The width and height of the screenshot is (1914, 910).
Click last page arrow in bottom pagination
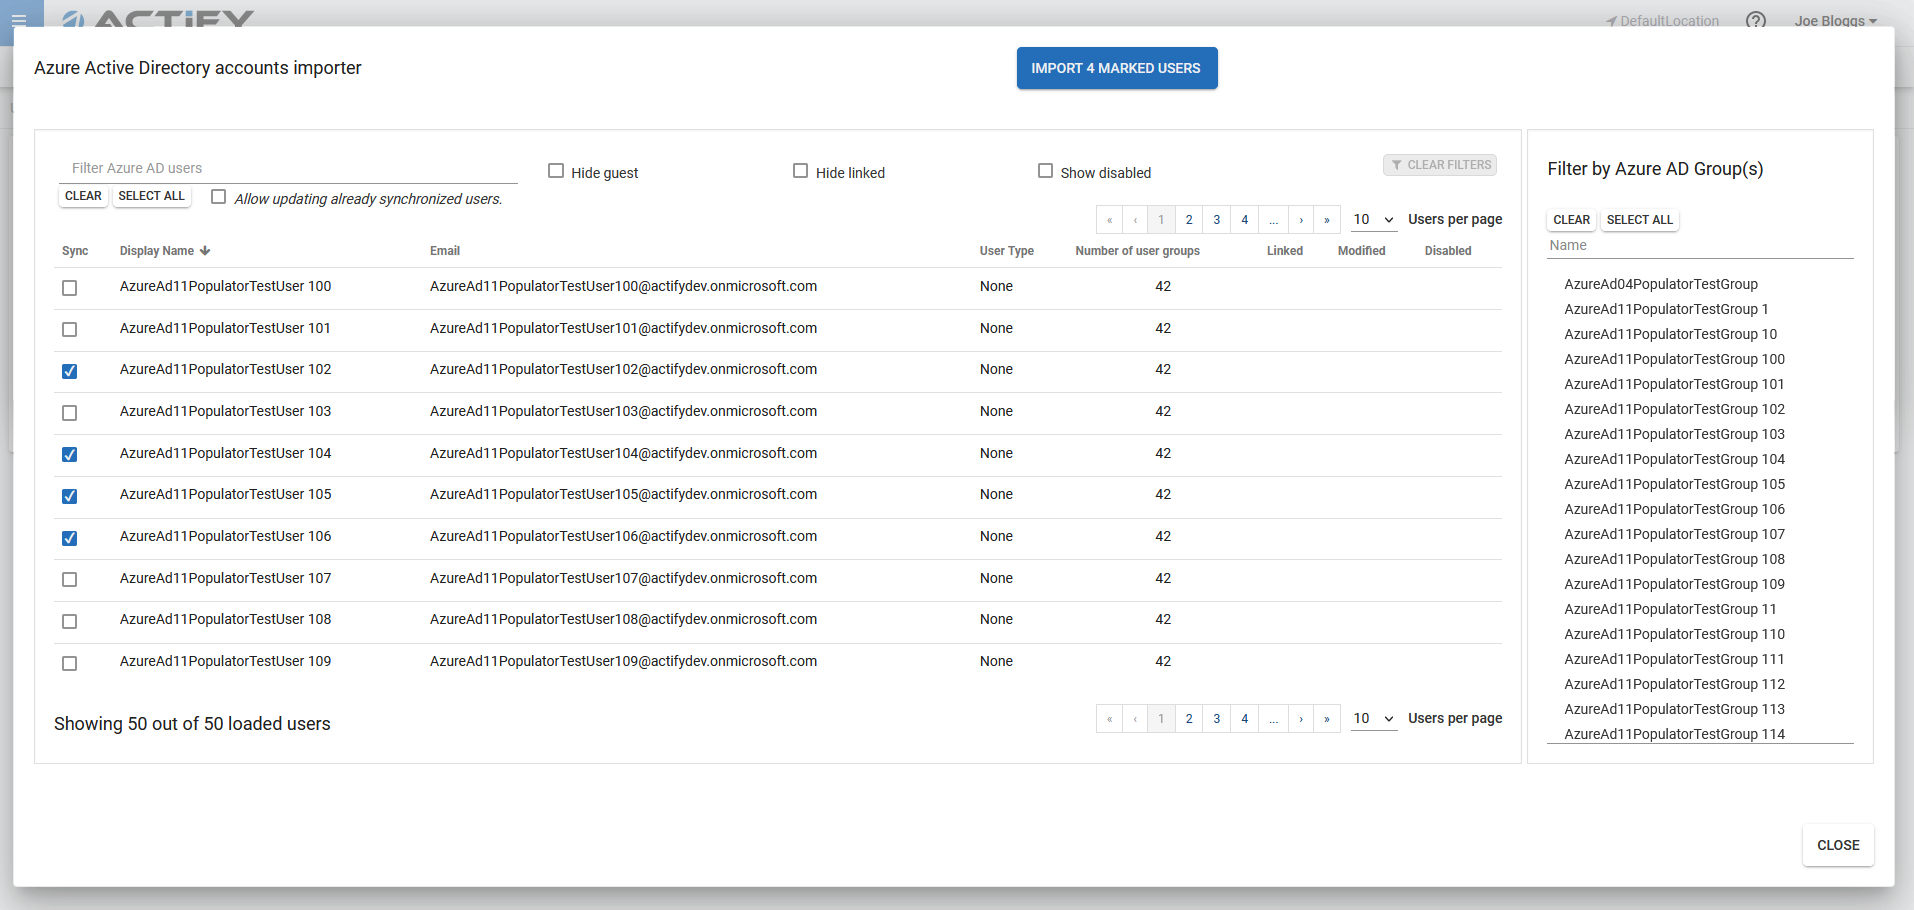(x=1327, y=719)
